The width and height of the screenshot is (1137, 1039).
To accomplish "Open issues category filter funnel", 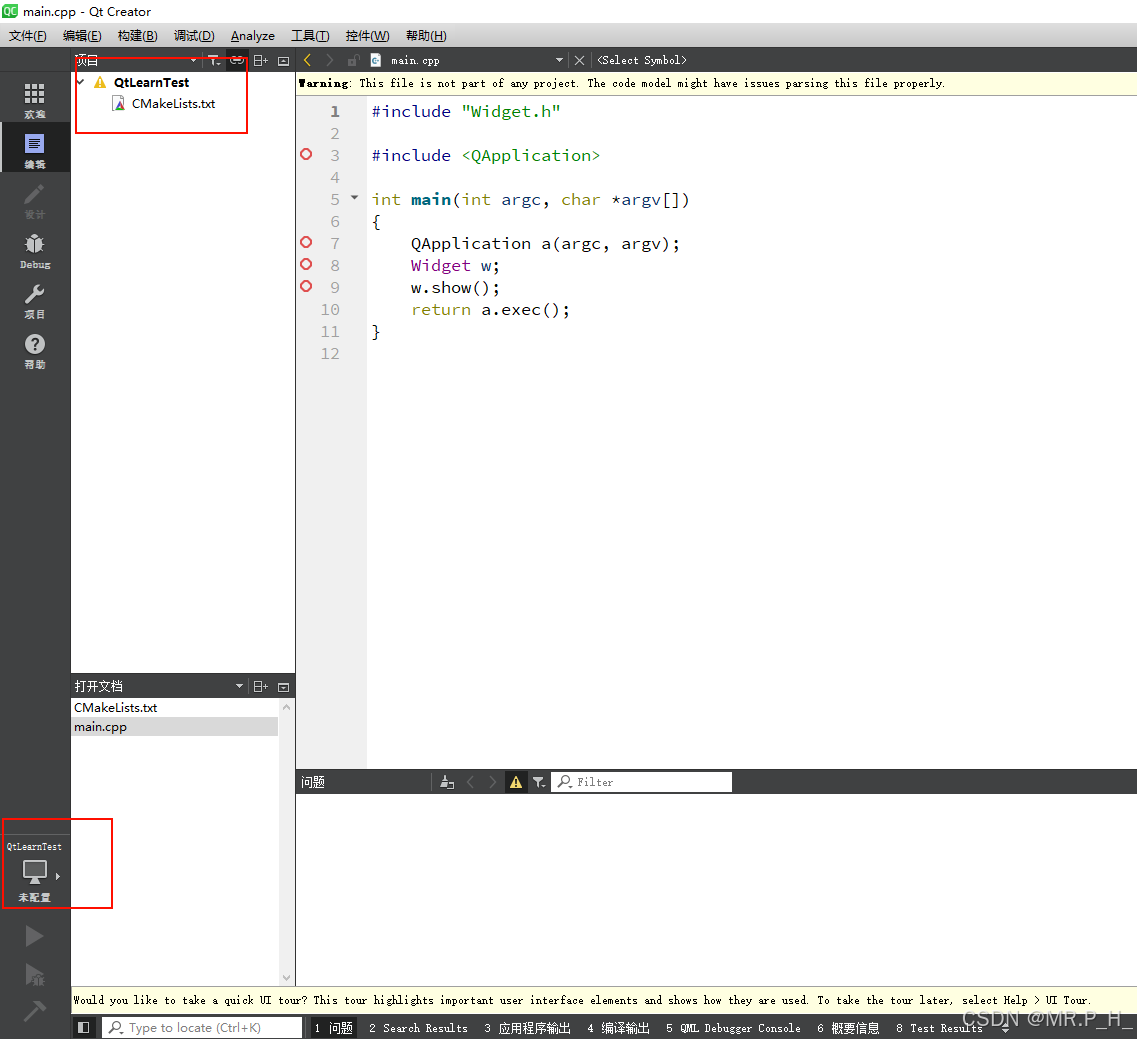I will [539, 782].
